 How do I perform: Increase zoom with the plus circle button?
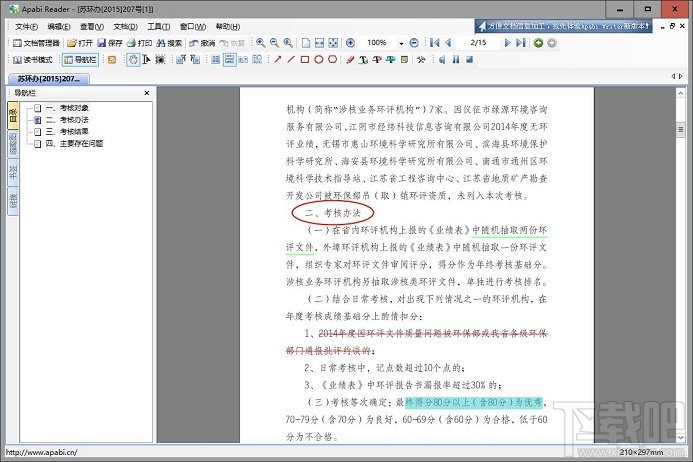pos(350,42)
